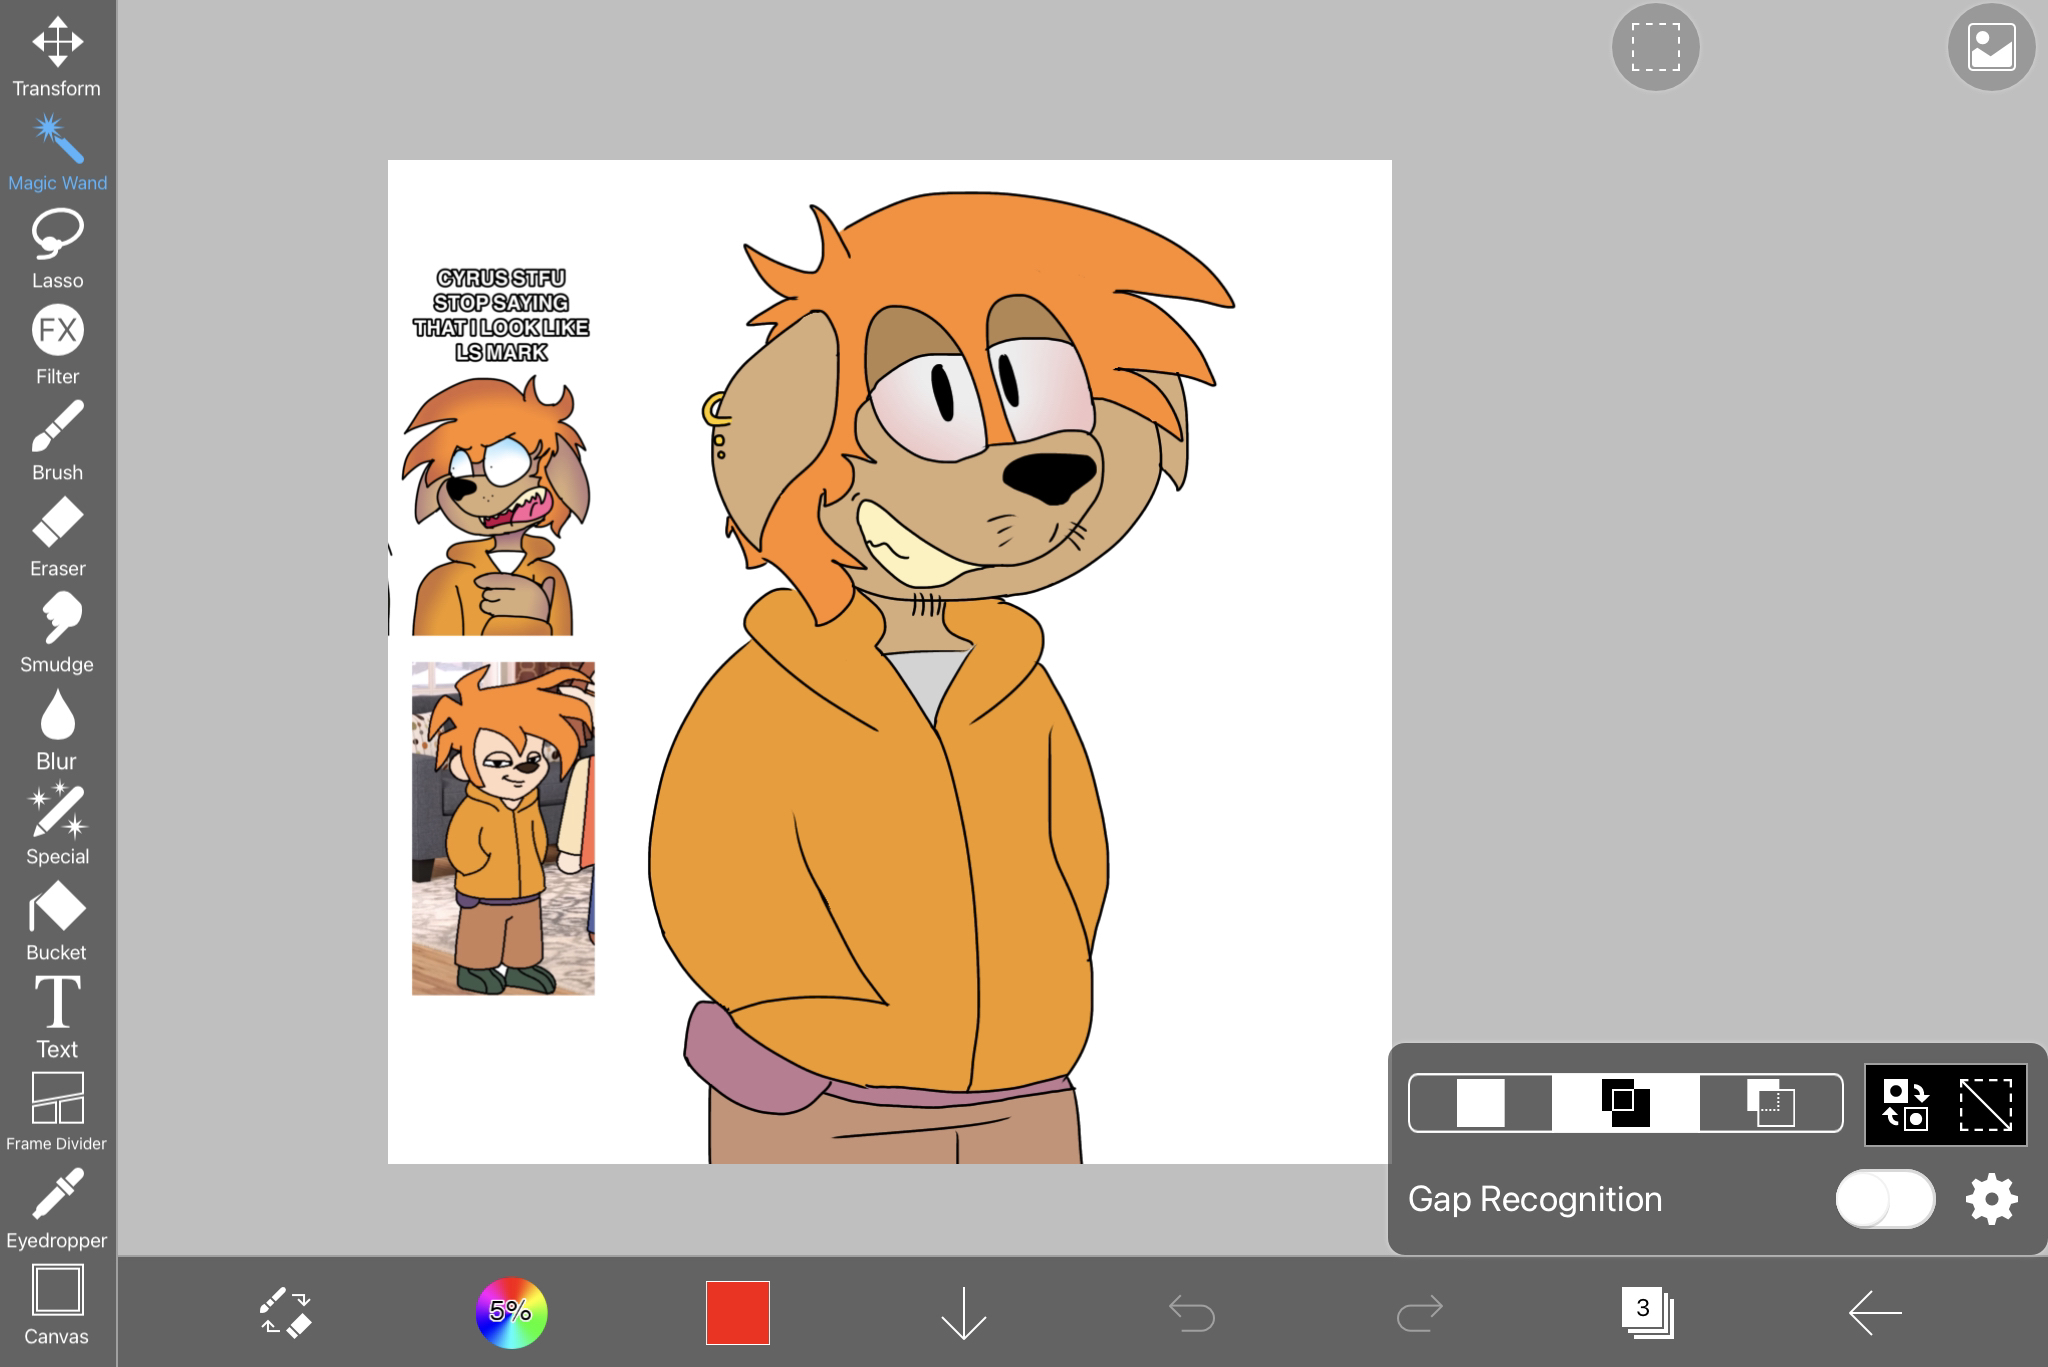Open the layers panel showing 3
This screenshot has width=2048, height=1367.
tap(1646, 1312)
